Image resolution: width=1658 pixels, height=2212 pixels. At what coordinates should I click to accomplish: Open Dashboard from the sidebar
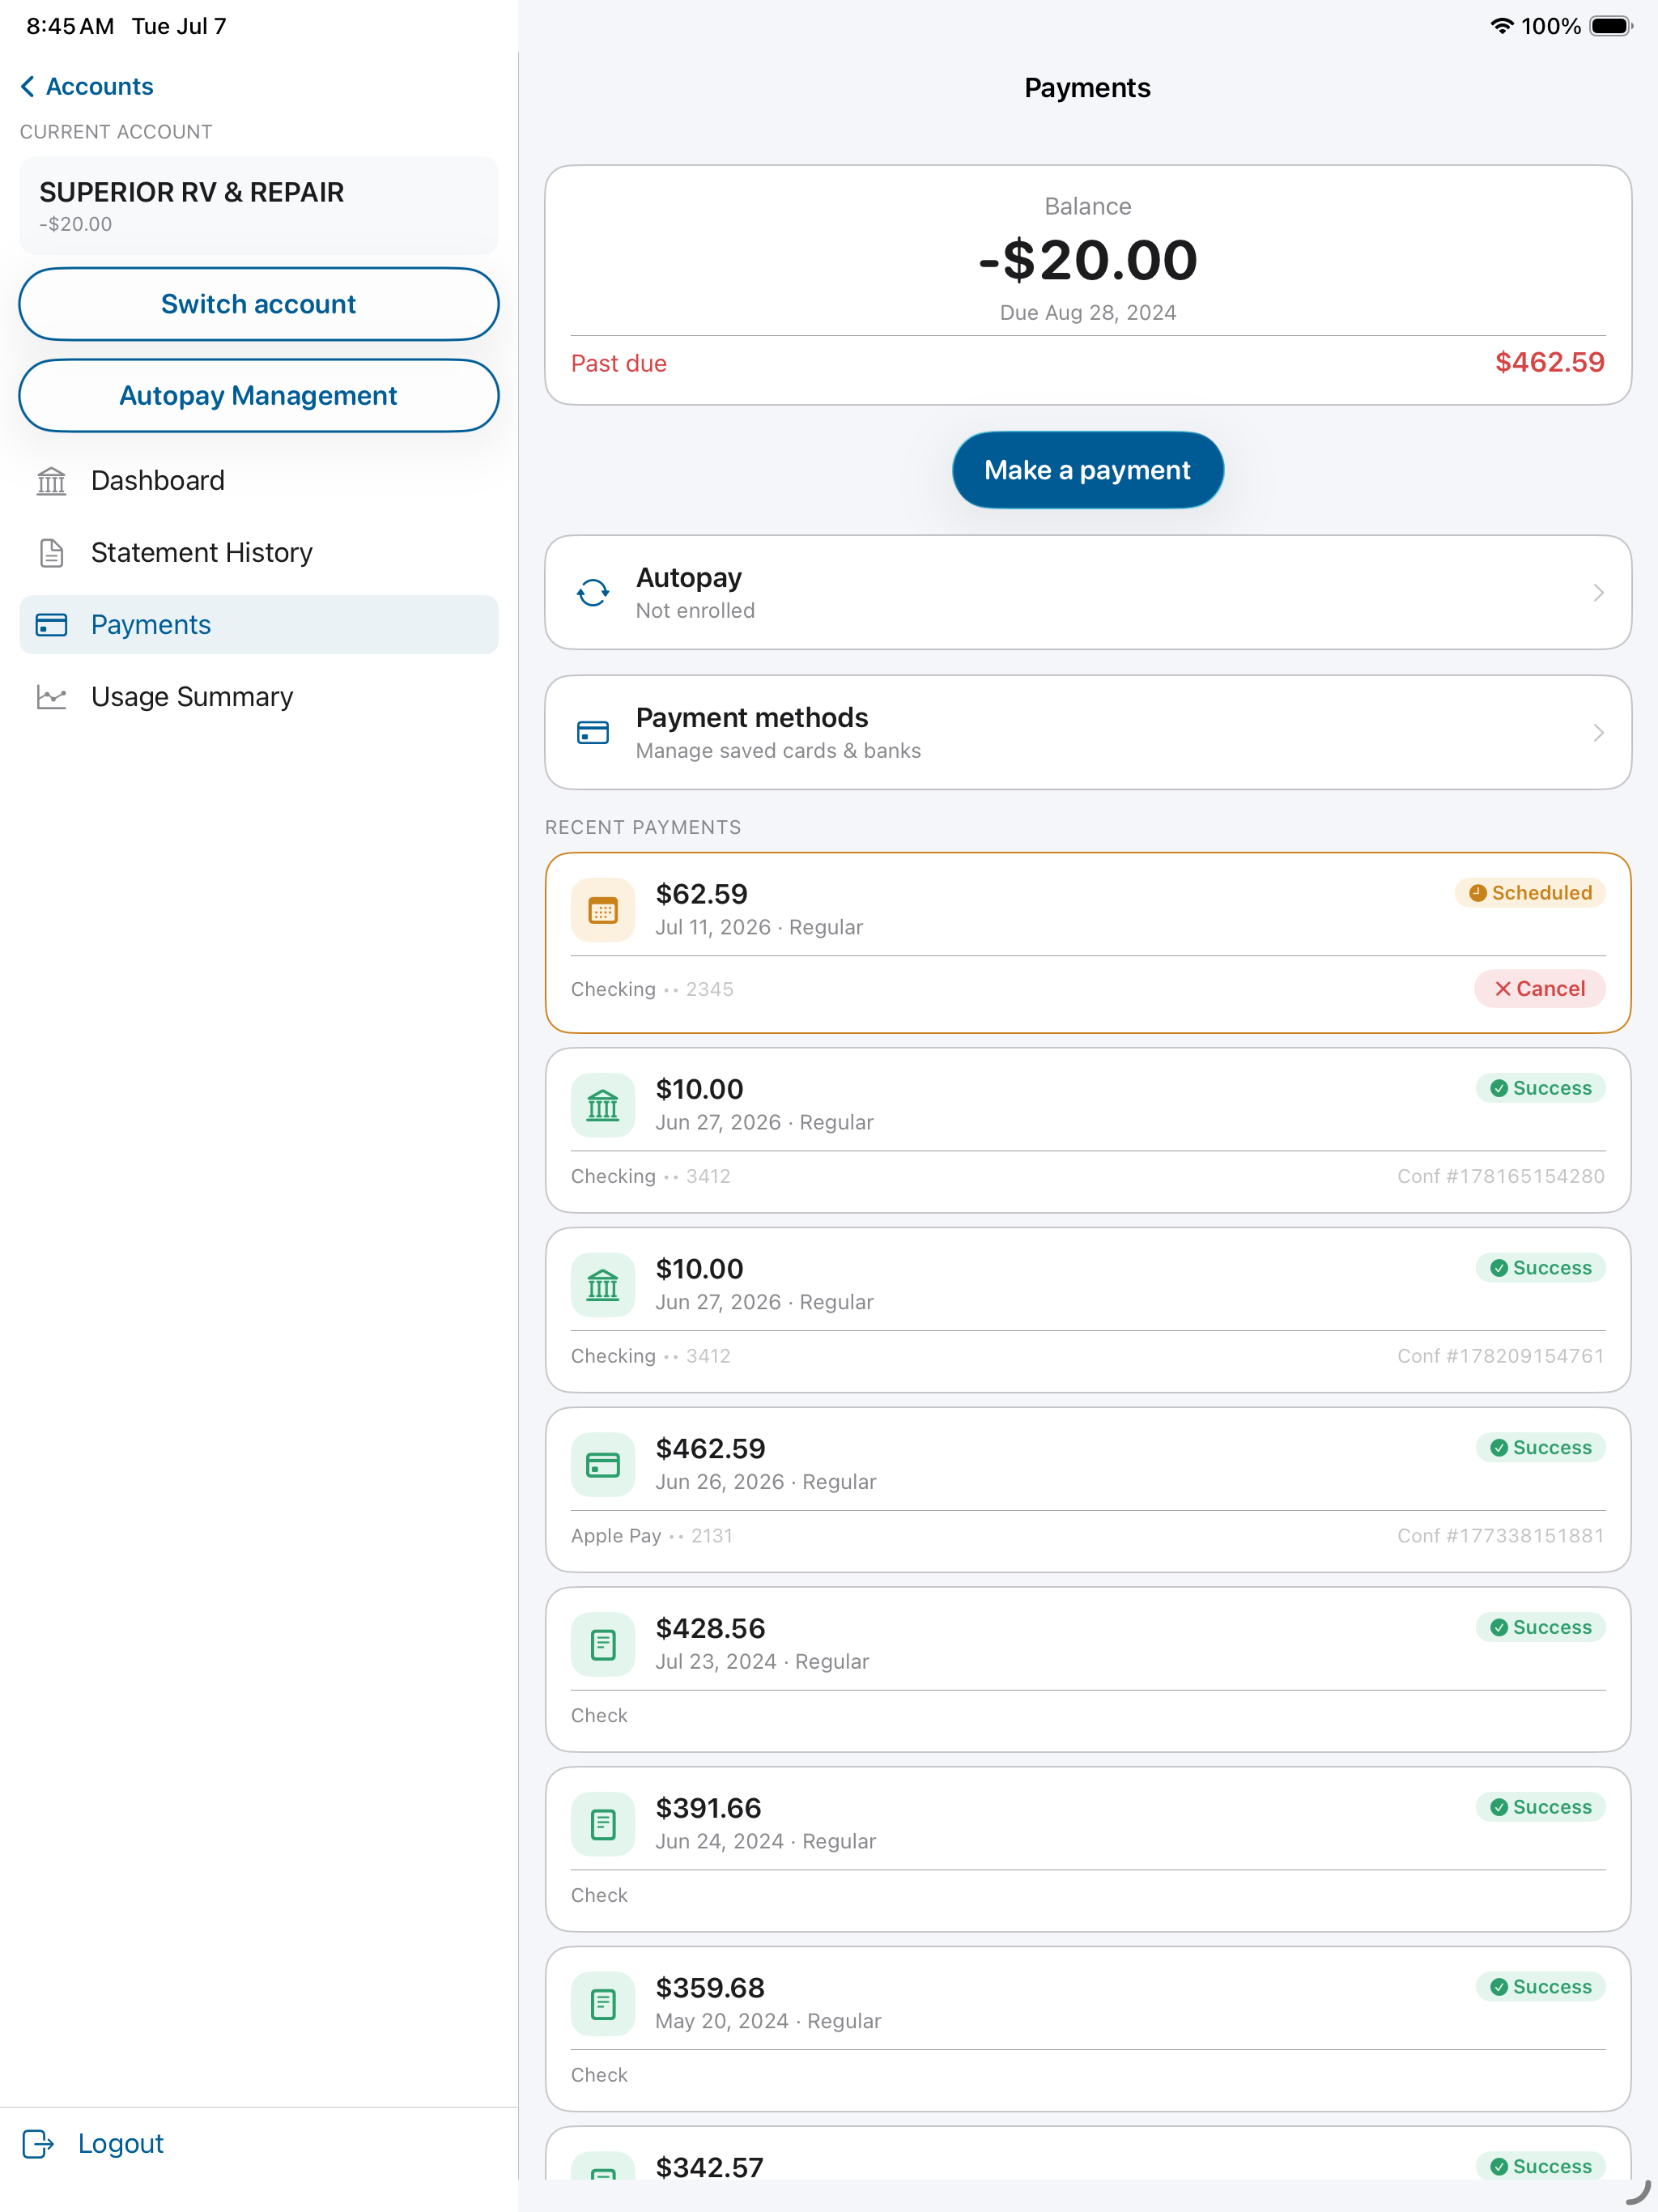click(259, 481)
